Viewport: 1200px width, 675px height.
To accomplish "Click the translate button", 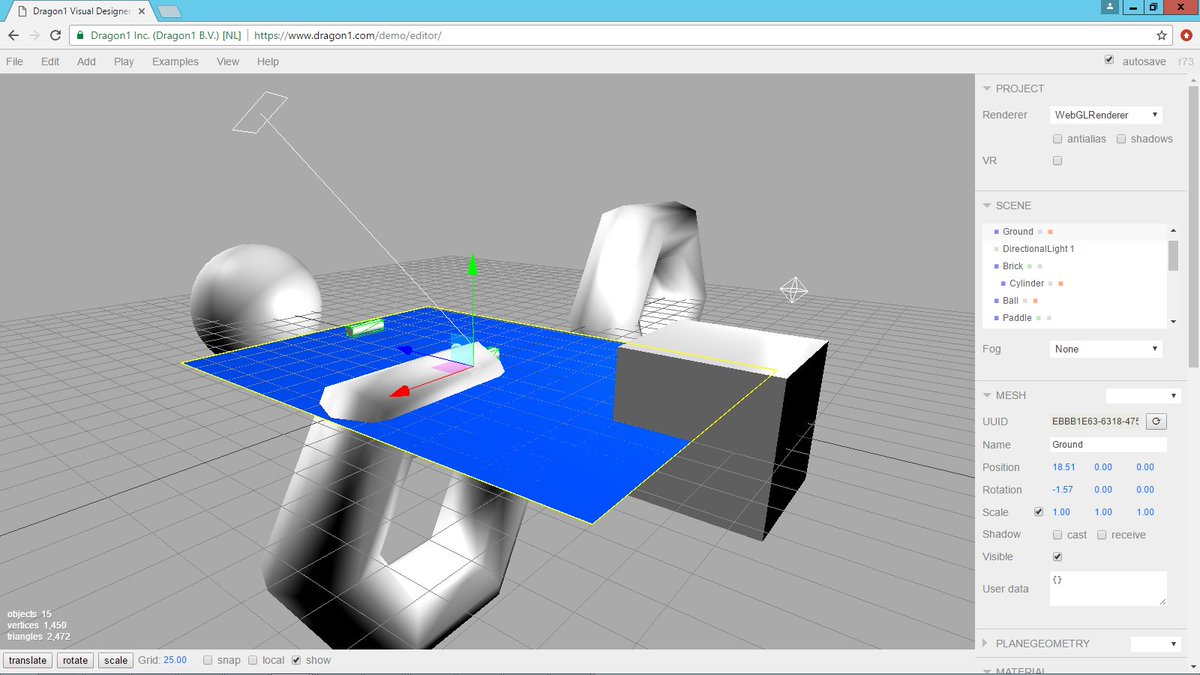I will pyautogui.click(x=27, y=660).
